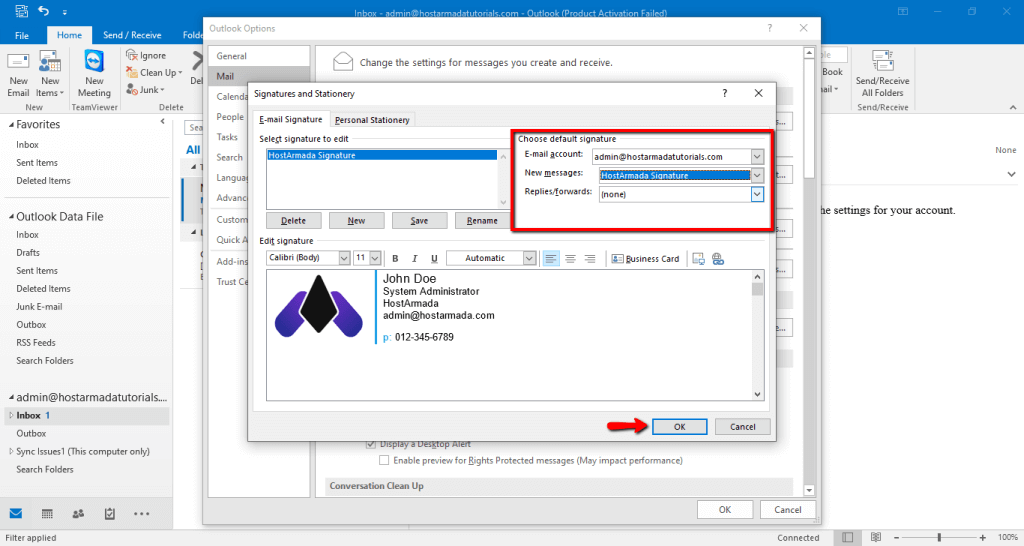Delete the selected signature
This screenshot has width=1024, height=546.
tap(293, 221)
